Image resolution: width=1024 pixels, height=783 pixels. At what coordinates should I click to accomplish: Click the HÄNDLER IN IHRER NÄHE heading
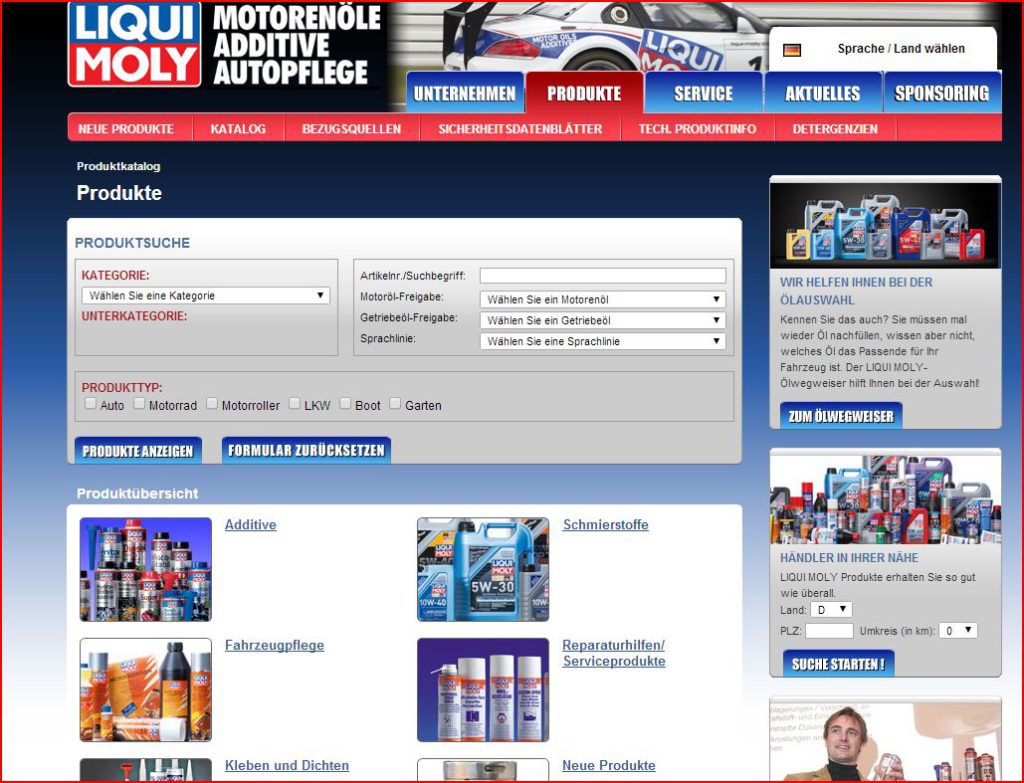click(x=849, y=558)
